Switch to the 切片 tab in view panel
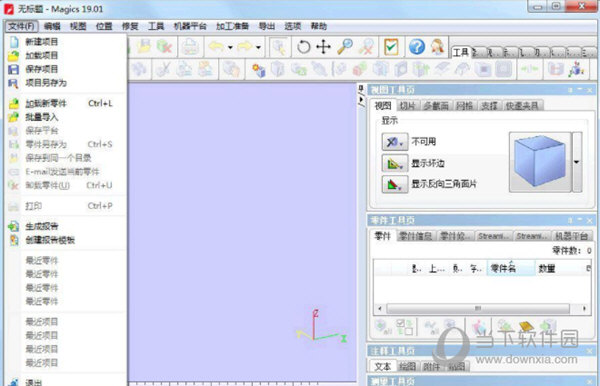 (407, 106)
